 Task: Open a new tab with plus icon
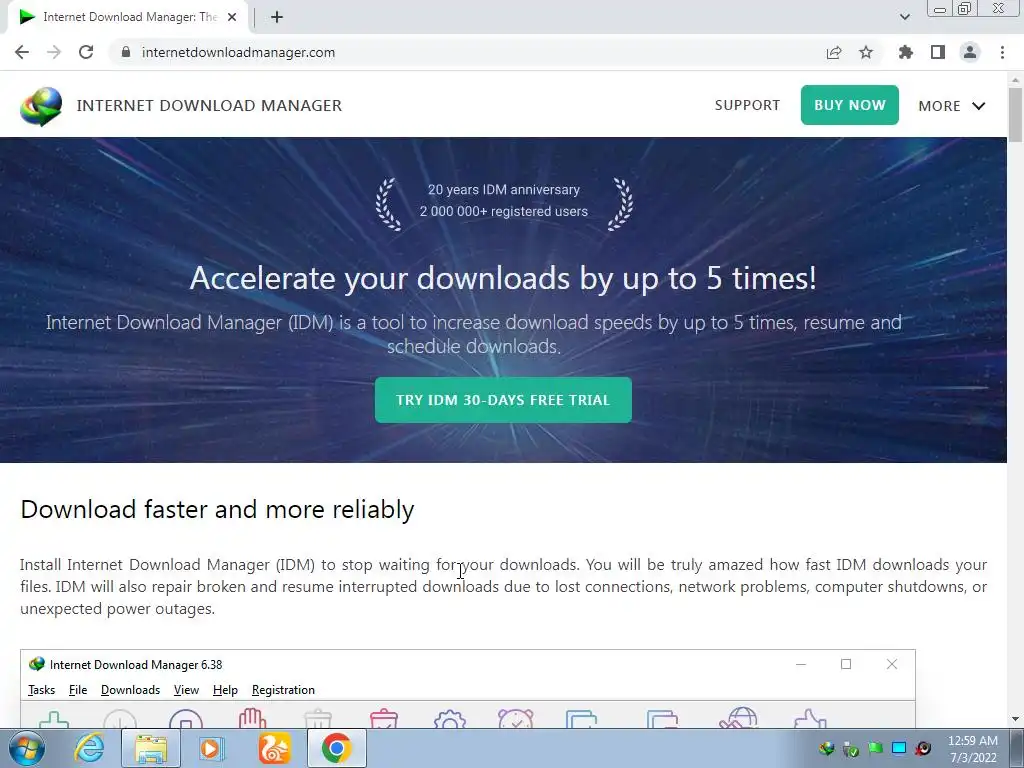tap(277, 17)
